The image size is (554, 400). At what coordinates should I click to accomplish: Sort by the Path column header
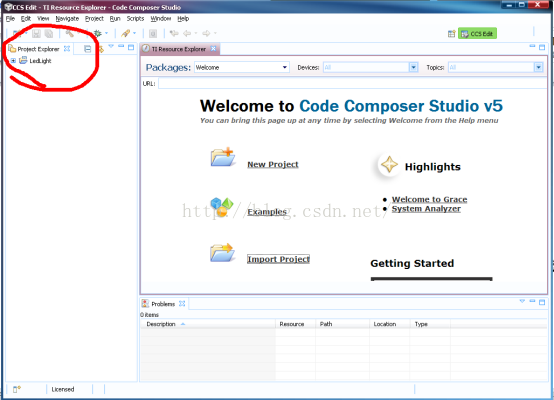coord(342,324)
